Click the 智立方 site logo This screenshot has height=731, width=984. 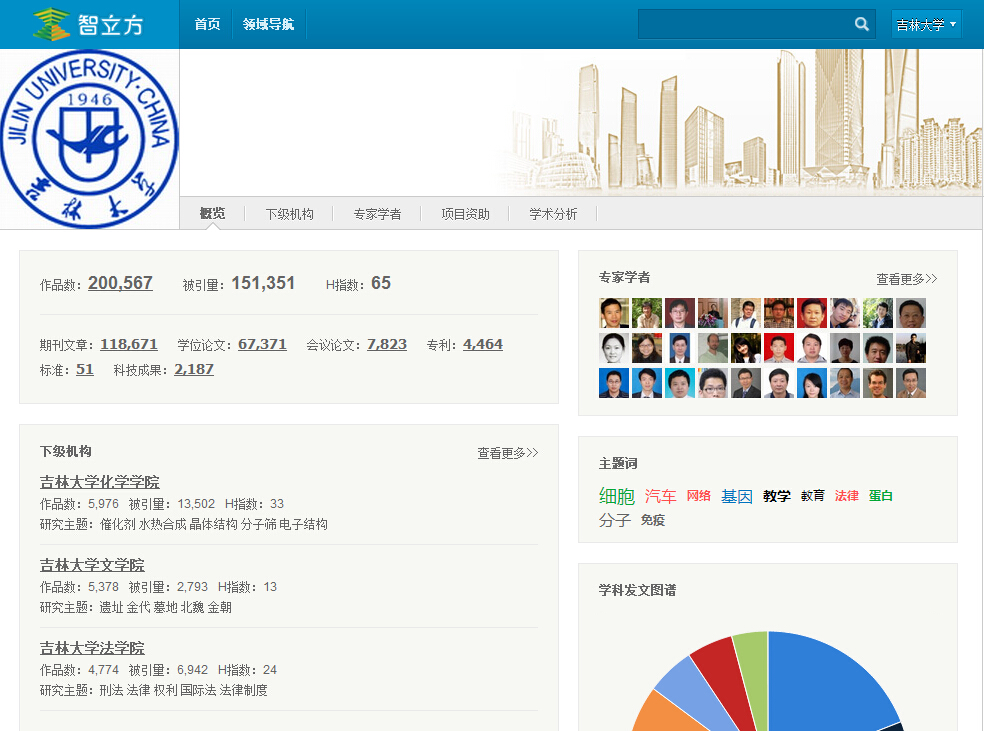pos(90,24)
